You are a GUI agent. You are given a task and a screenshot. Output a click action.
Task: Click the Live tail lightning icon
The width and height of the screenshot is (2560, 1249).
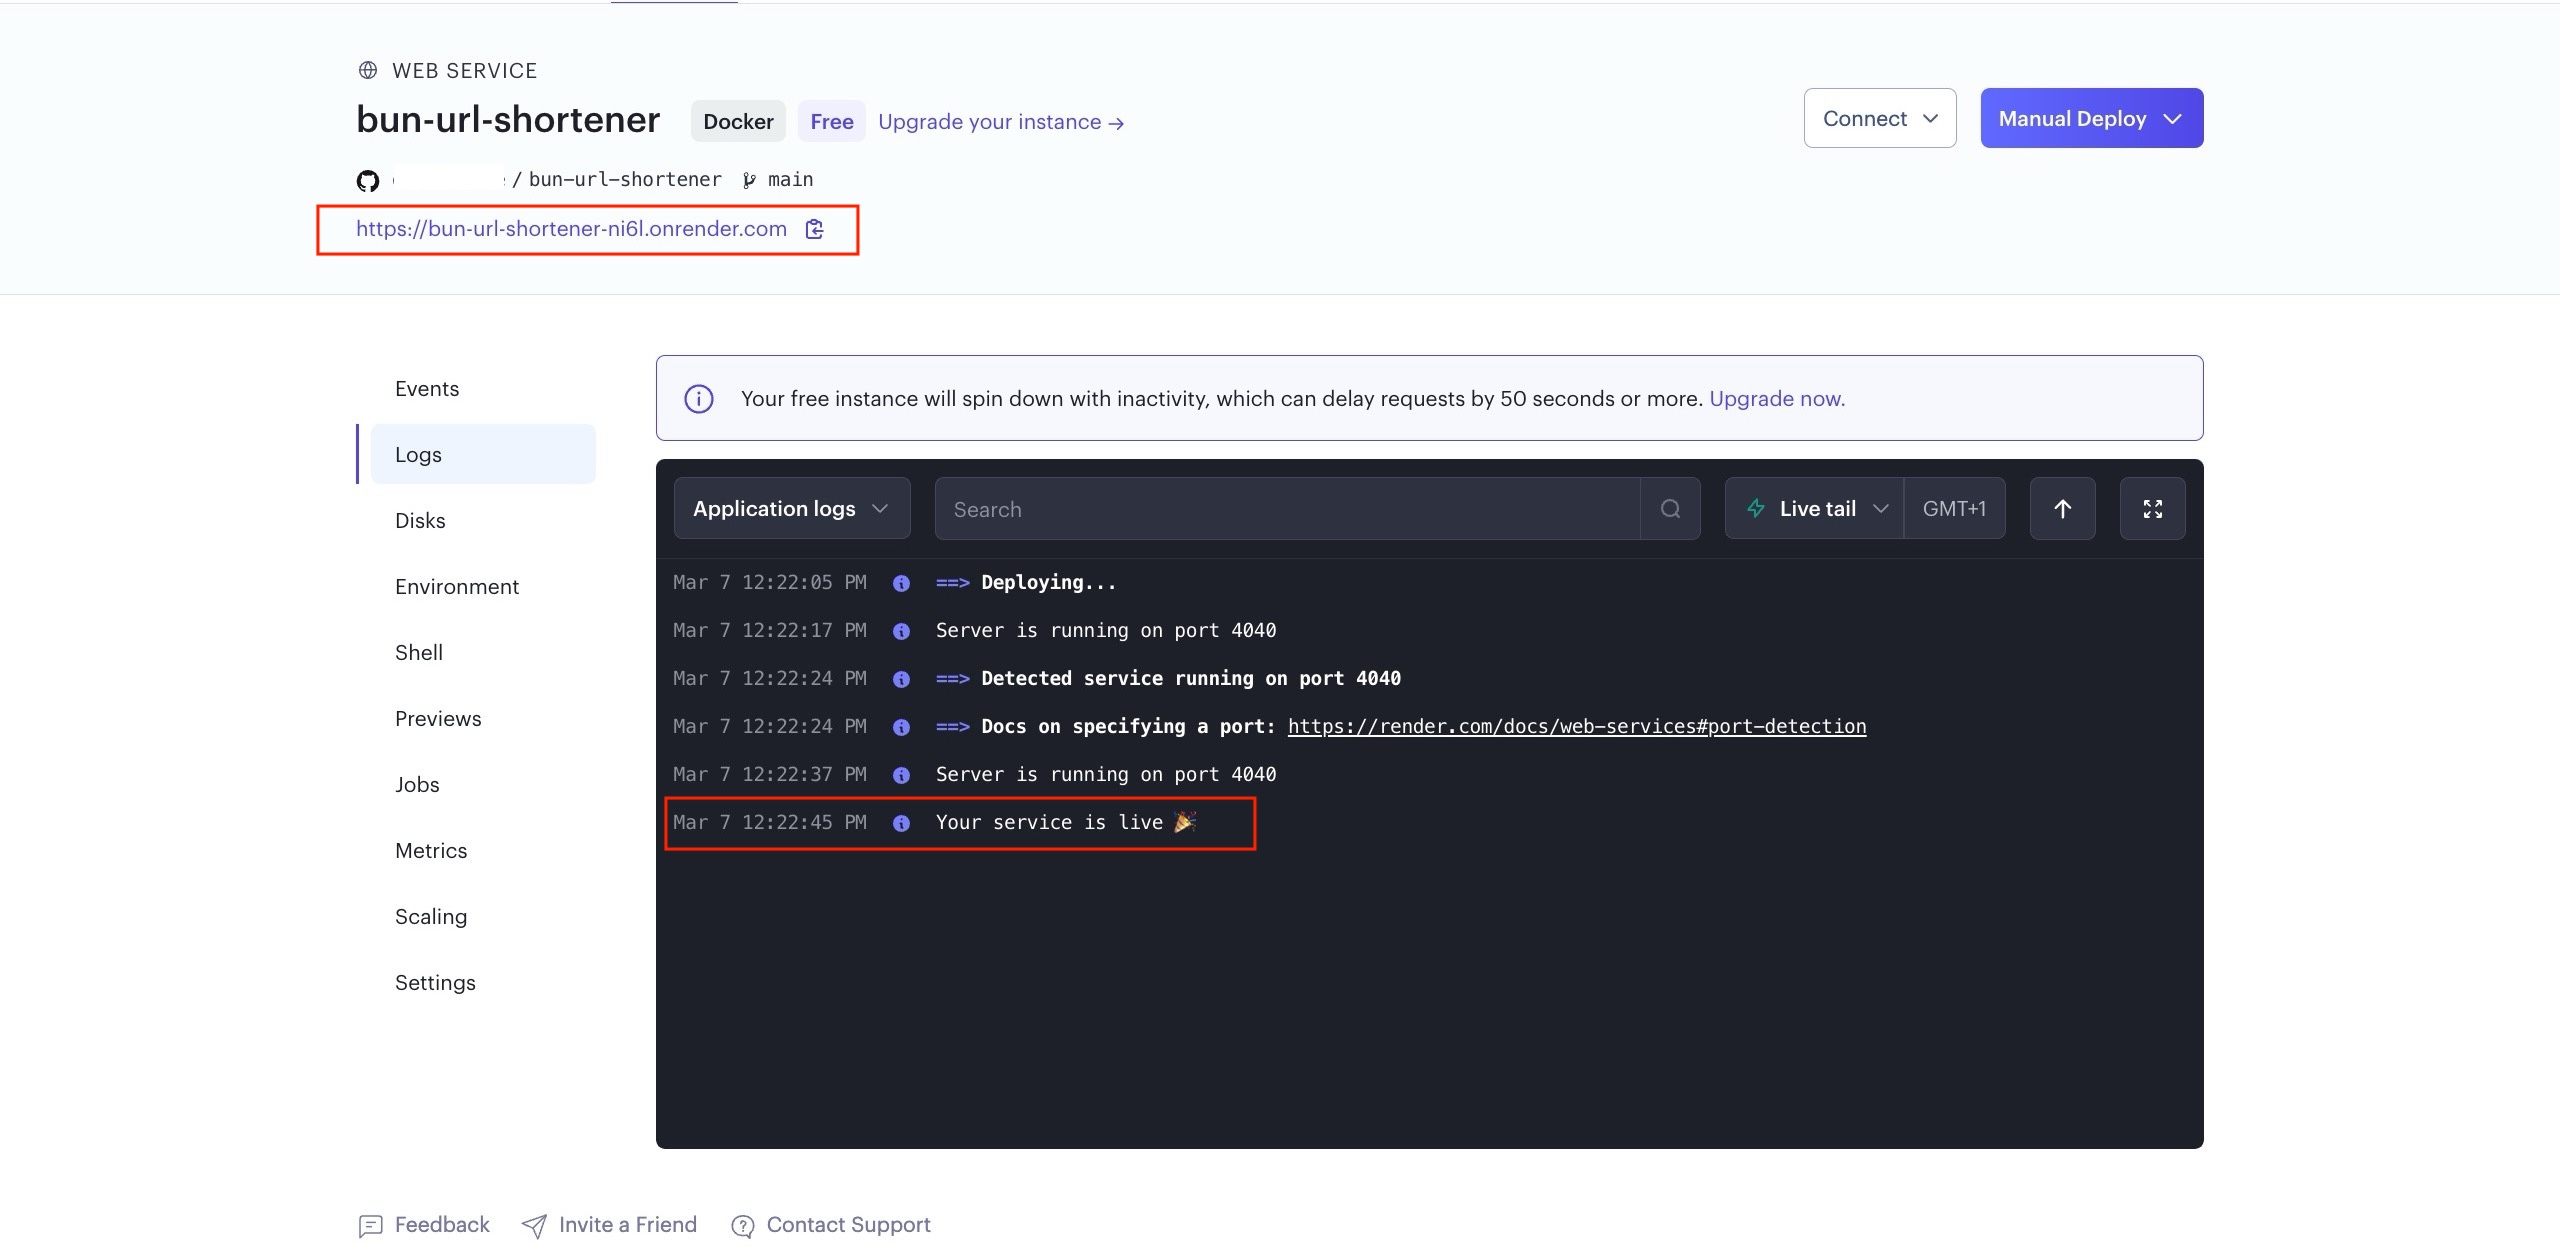(x=1756, y=508)
